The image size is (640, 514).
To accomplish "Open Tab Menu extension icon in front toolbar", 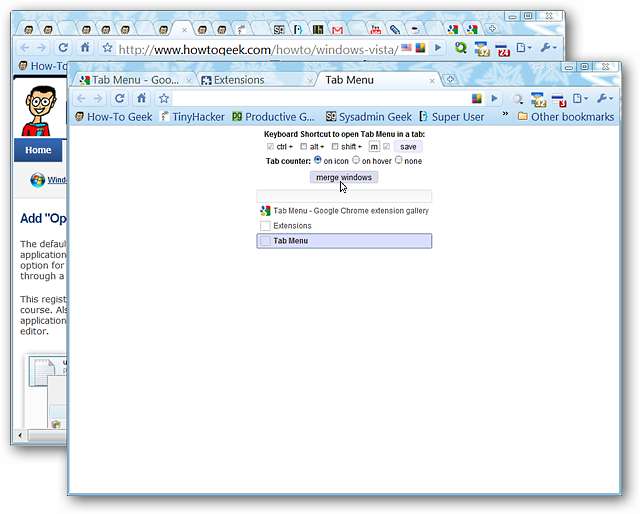I will (539, 100).
